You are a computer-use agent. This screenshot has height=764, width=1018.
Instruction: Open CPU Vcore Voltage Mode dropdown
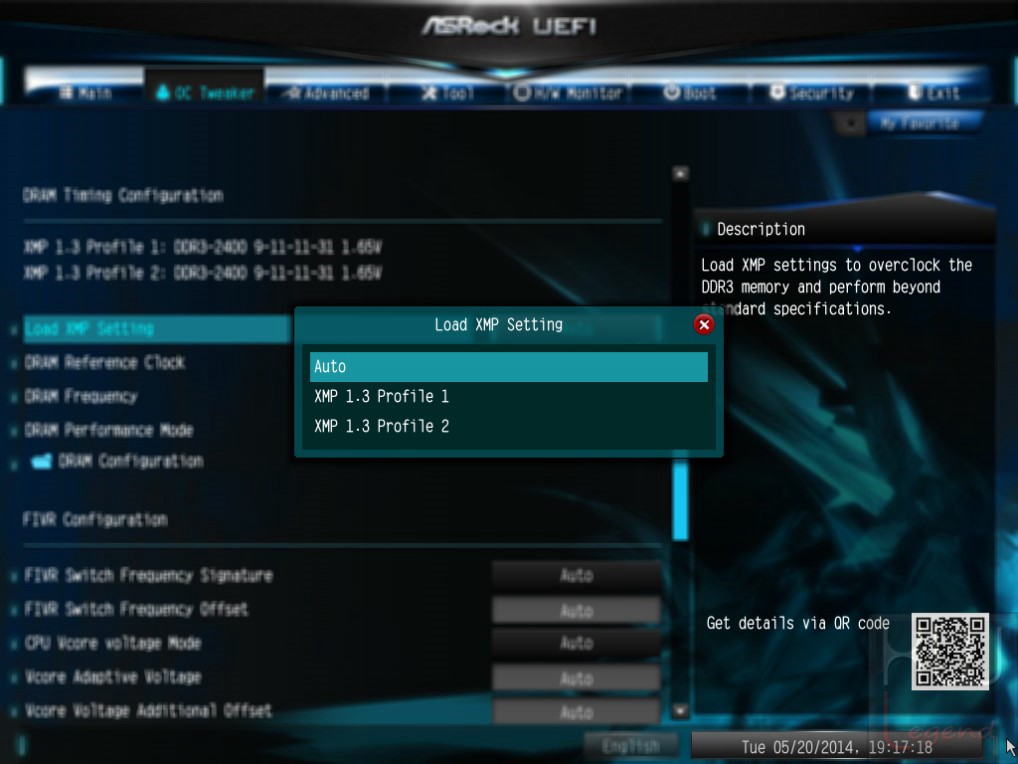click(x=577, y=643)
